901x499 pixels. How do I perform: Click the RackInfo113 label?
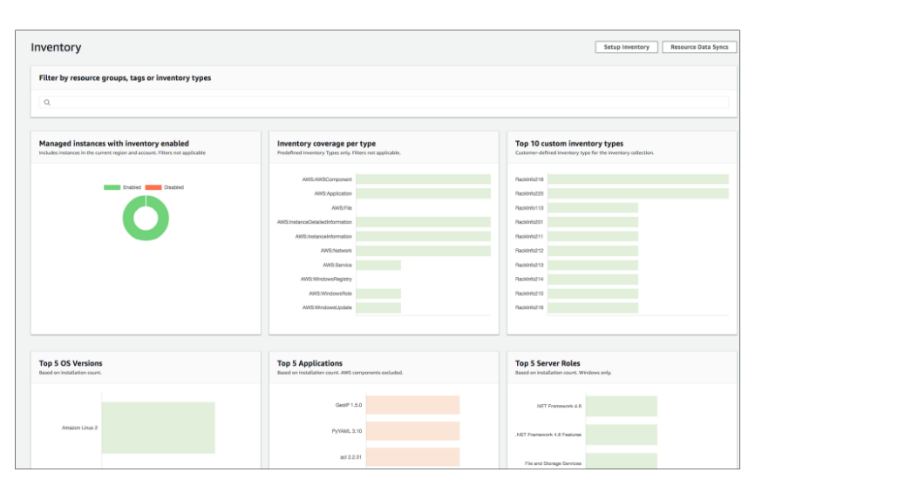point(529,208)
